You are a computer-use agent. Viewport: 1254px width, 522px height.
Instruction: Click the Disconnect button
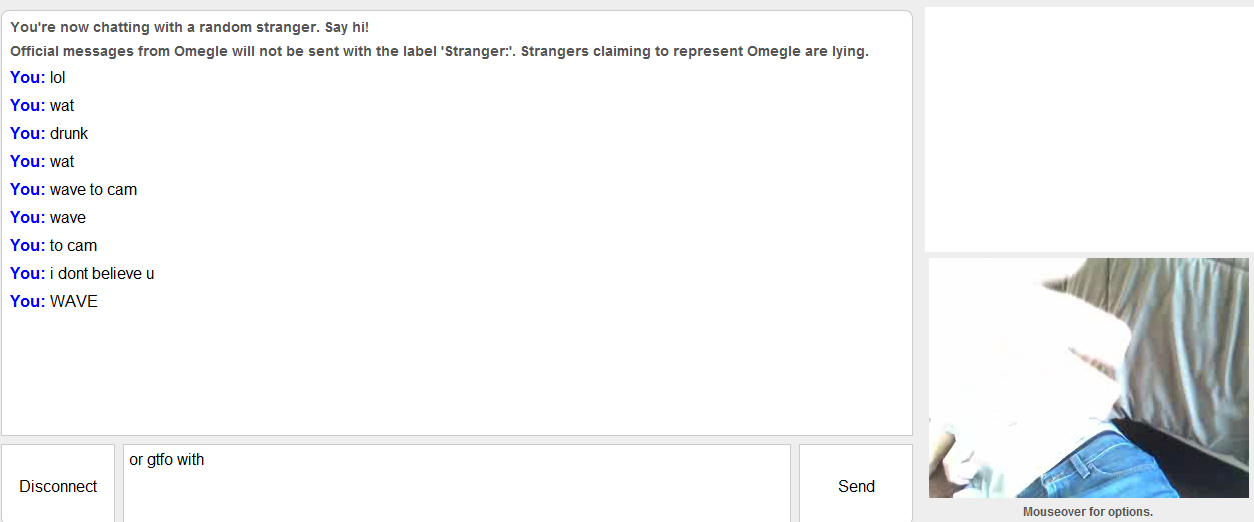[58, 486]
